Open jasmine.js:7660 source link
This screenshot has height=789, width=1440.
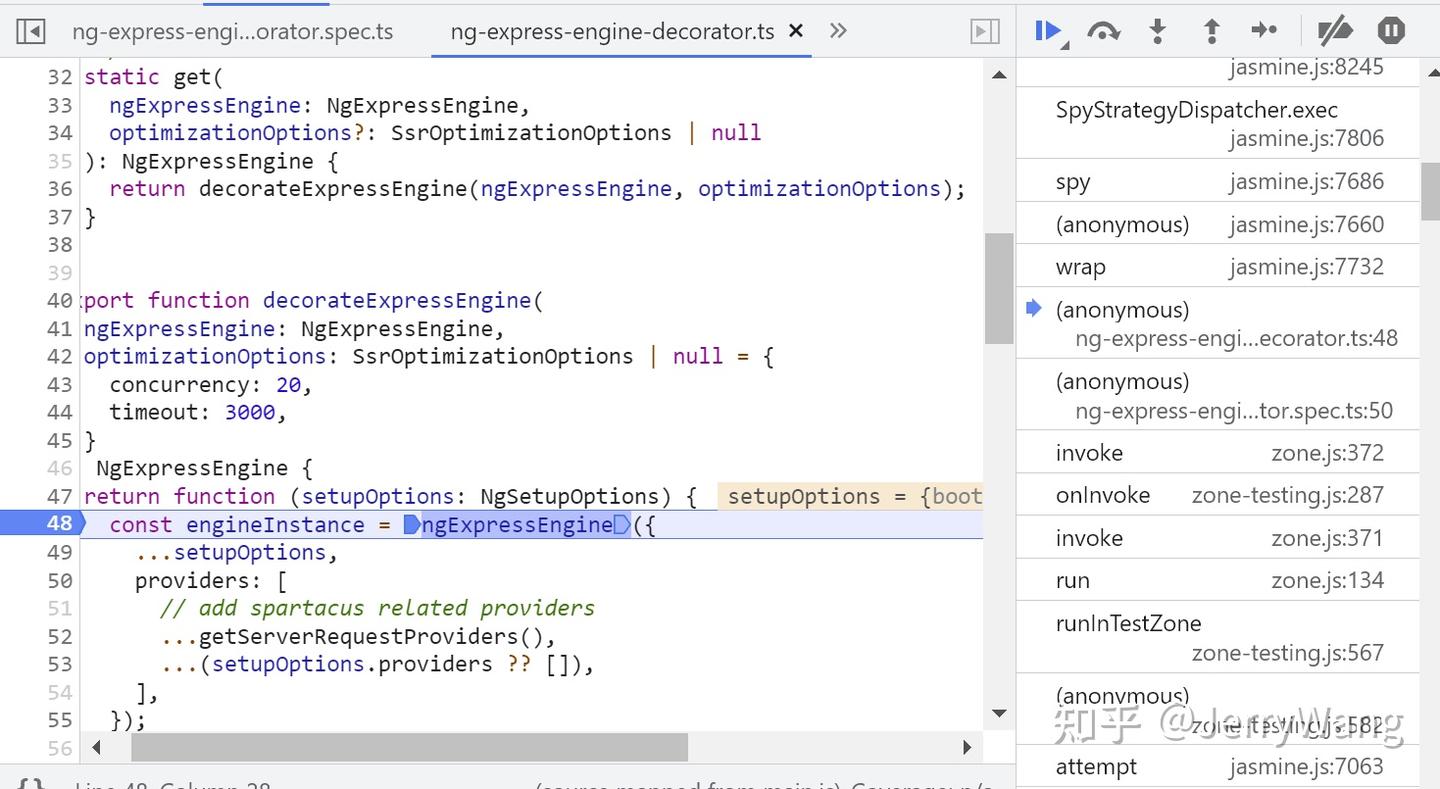(x=1307, y=224)
